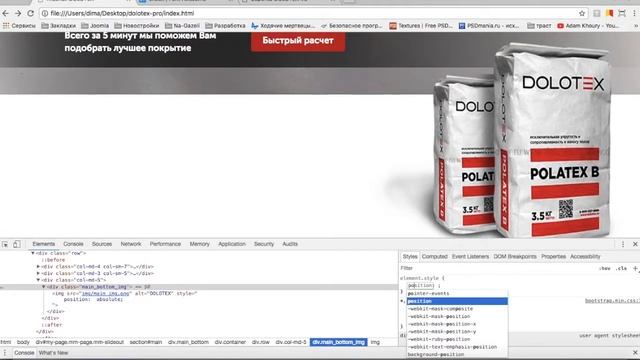Switch to the Memory tab
The image size is (640, 360).
point(199,244)
